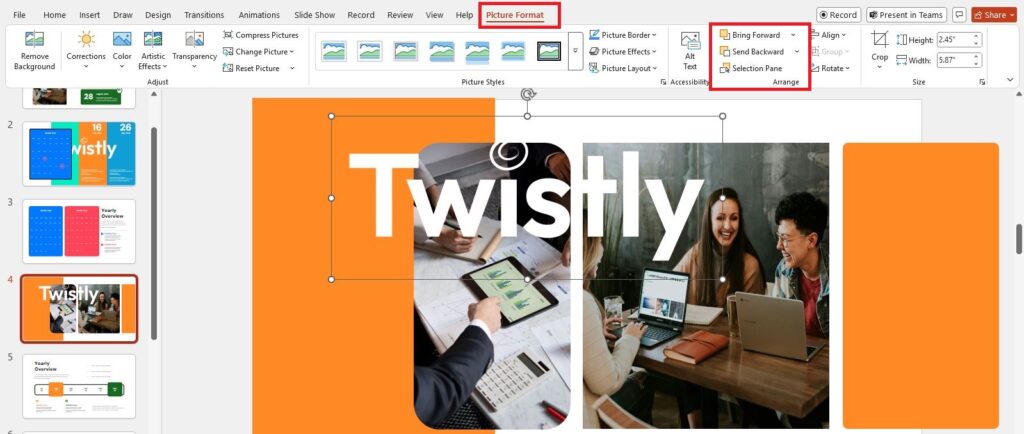1024x434 pixels.
Task: Click the Alt Text icon
Action: tap(690, 40)
